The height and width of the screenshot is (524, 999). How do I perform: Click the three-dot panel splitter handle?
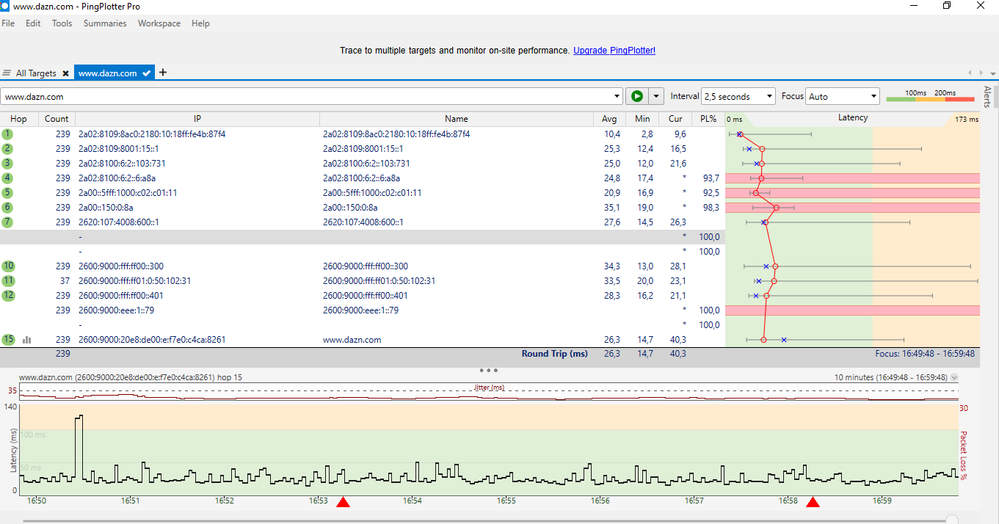489,370
